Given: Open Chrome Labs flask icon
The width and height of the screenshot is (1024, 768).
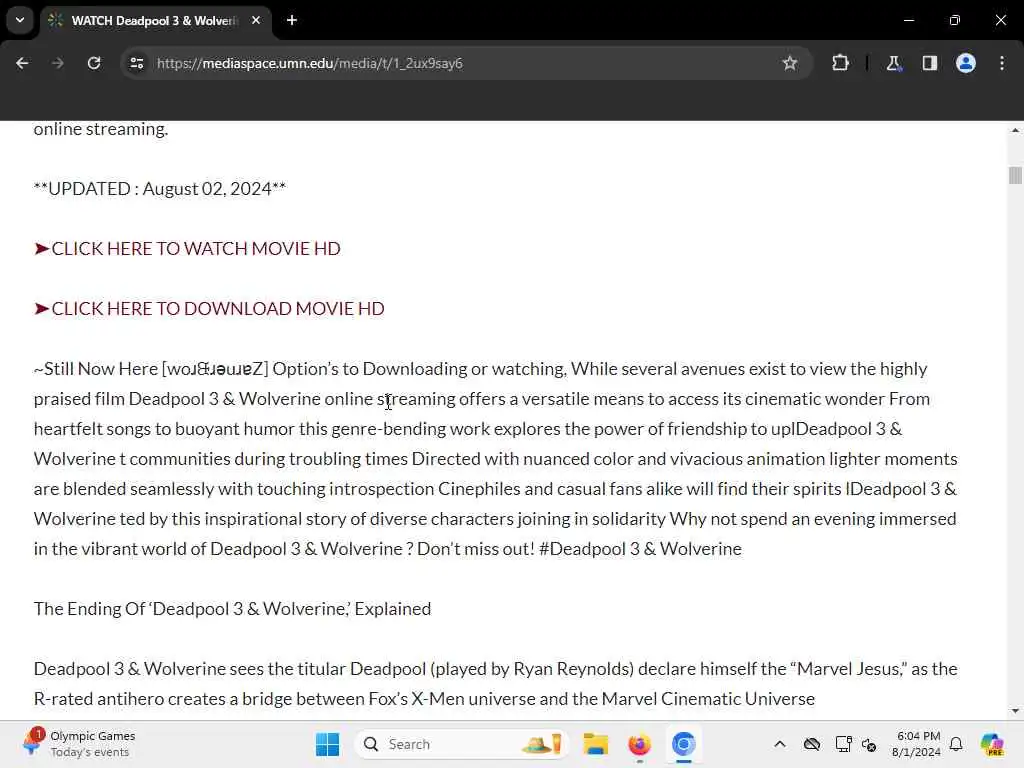Looking at the screenshot, I should point(893,63).
